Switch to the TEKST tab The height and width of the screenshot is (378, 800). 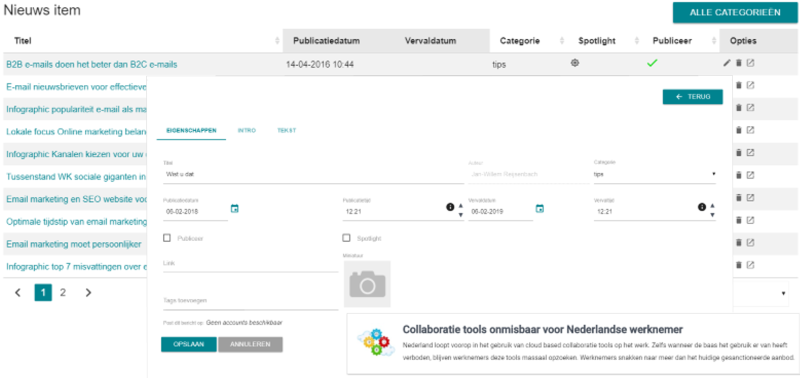(x=287, y=131)
